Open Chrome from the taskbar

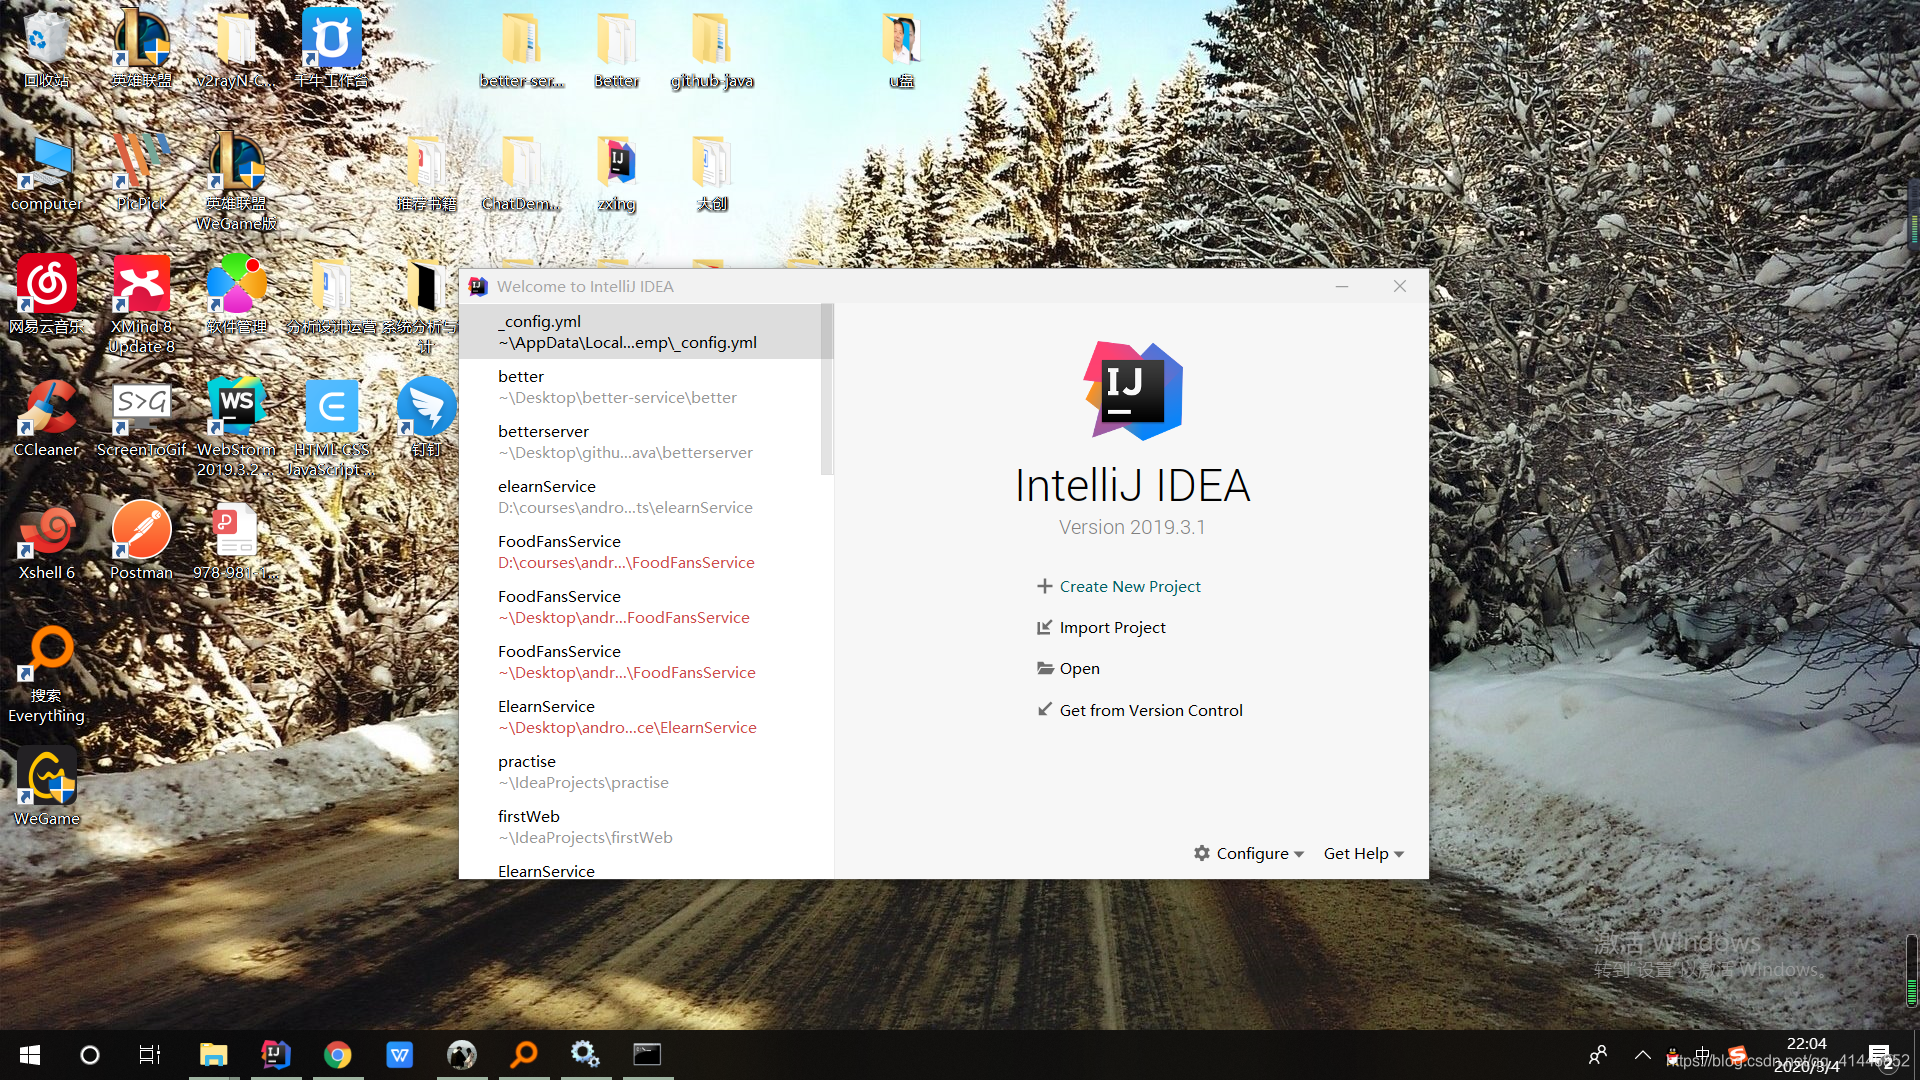point(337,1055)
